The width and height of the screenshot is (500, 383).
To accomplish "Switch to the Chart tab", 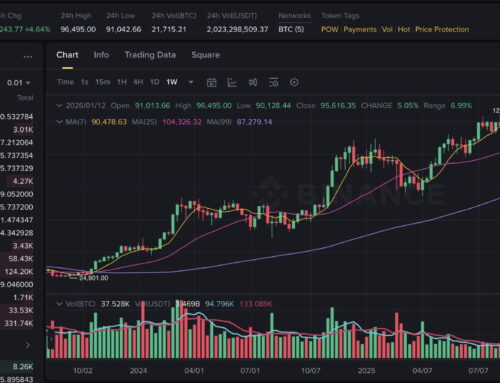I will pos(67,55).
